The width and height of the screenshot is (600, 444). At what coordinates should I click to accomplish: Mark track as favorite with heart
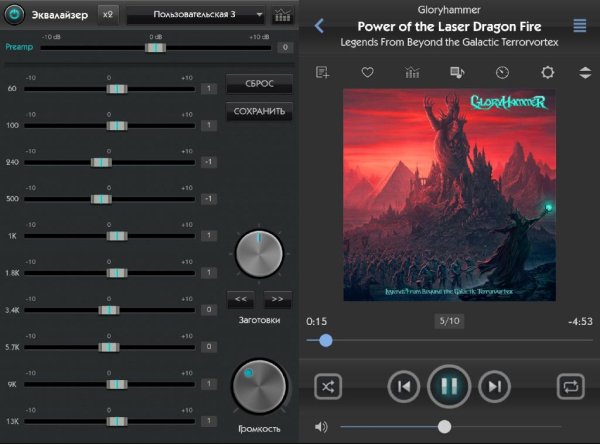click(367, 72)
